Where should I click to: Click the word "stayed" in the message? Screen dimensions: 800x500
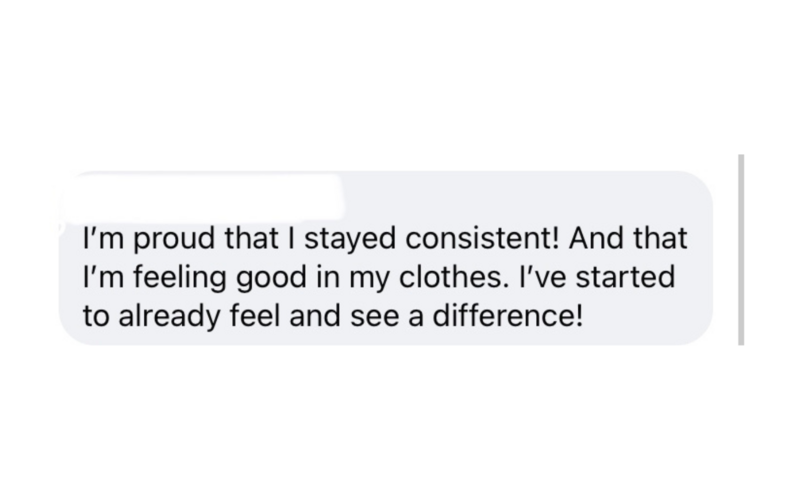pos(350,239)
